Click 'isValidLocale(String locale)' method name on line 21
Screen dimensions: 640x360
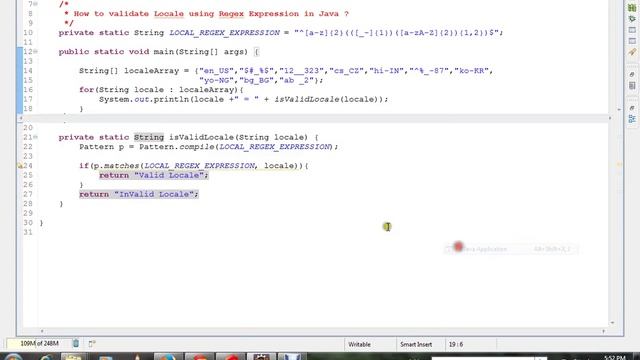coord(238,137)
